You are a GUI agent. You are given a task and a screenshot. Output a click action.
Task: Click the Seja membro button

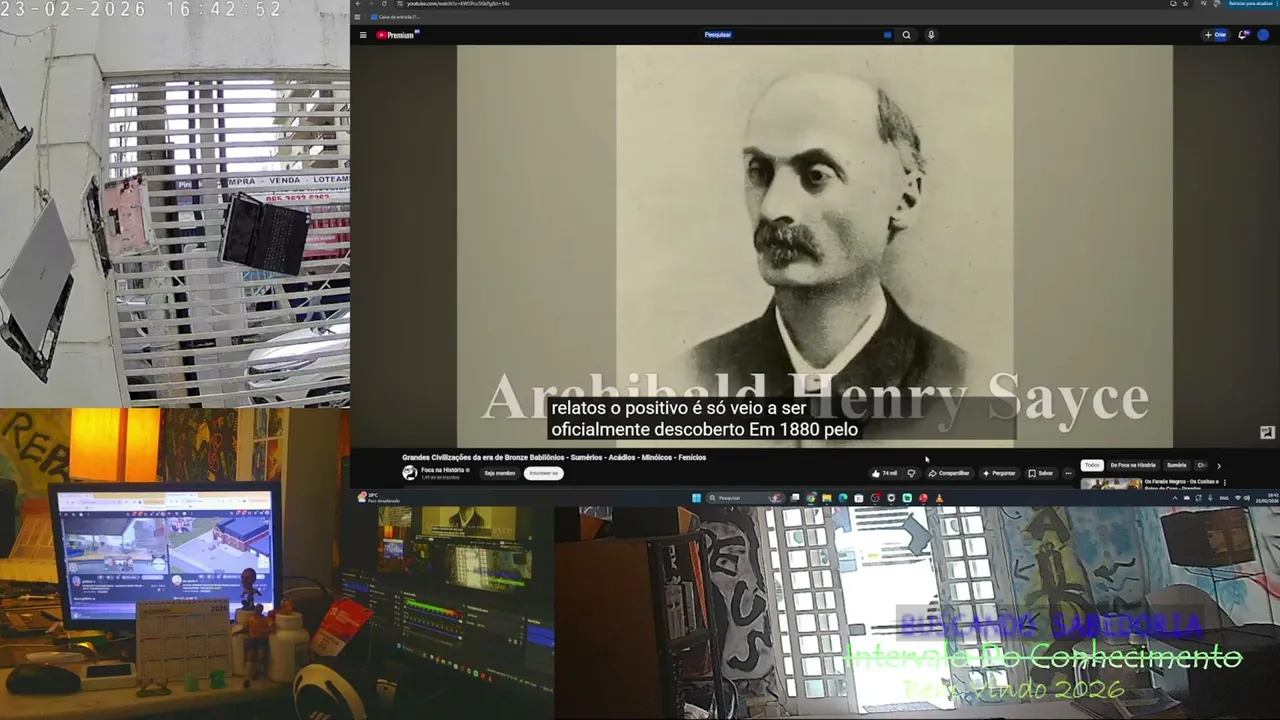500,473
